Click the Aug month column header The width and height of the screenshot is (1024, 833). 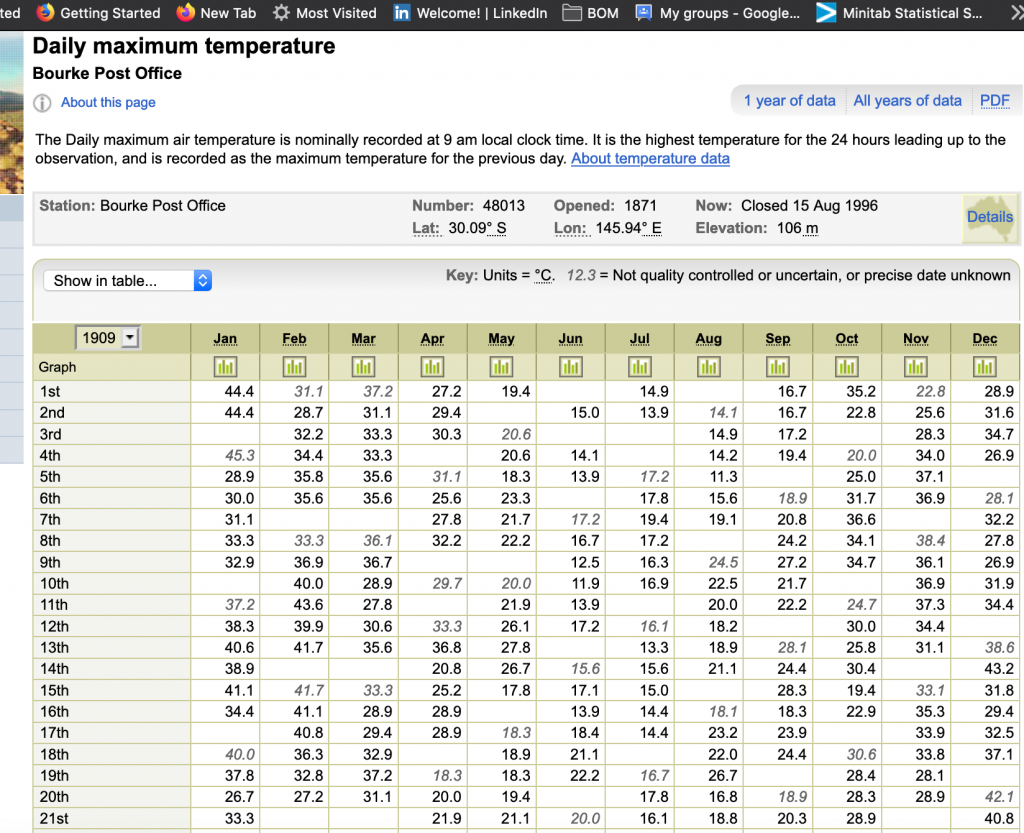tap(708, 339)
